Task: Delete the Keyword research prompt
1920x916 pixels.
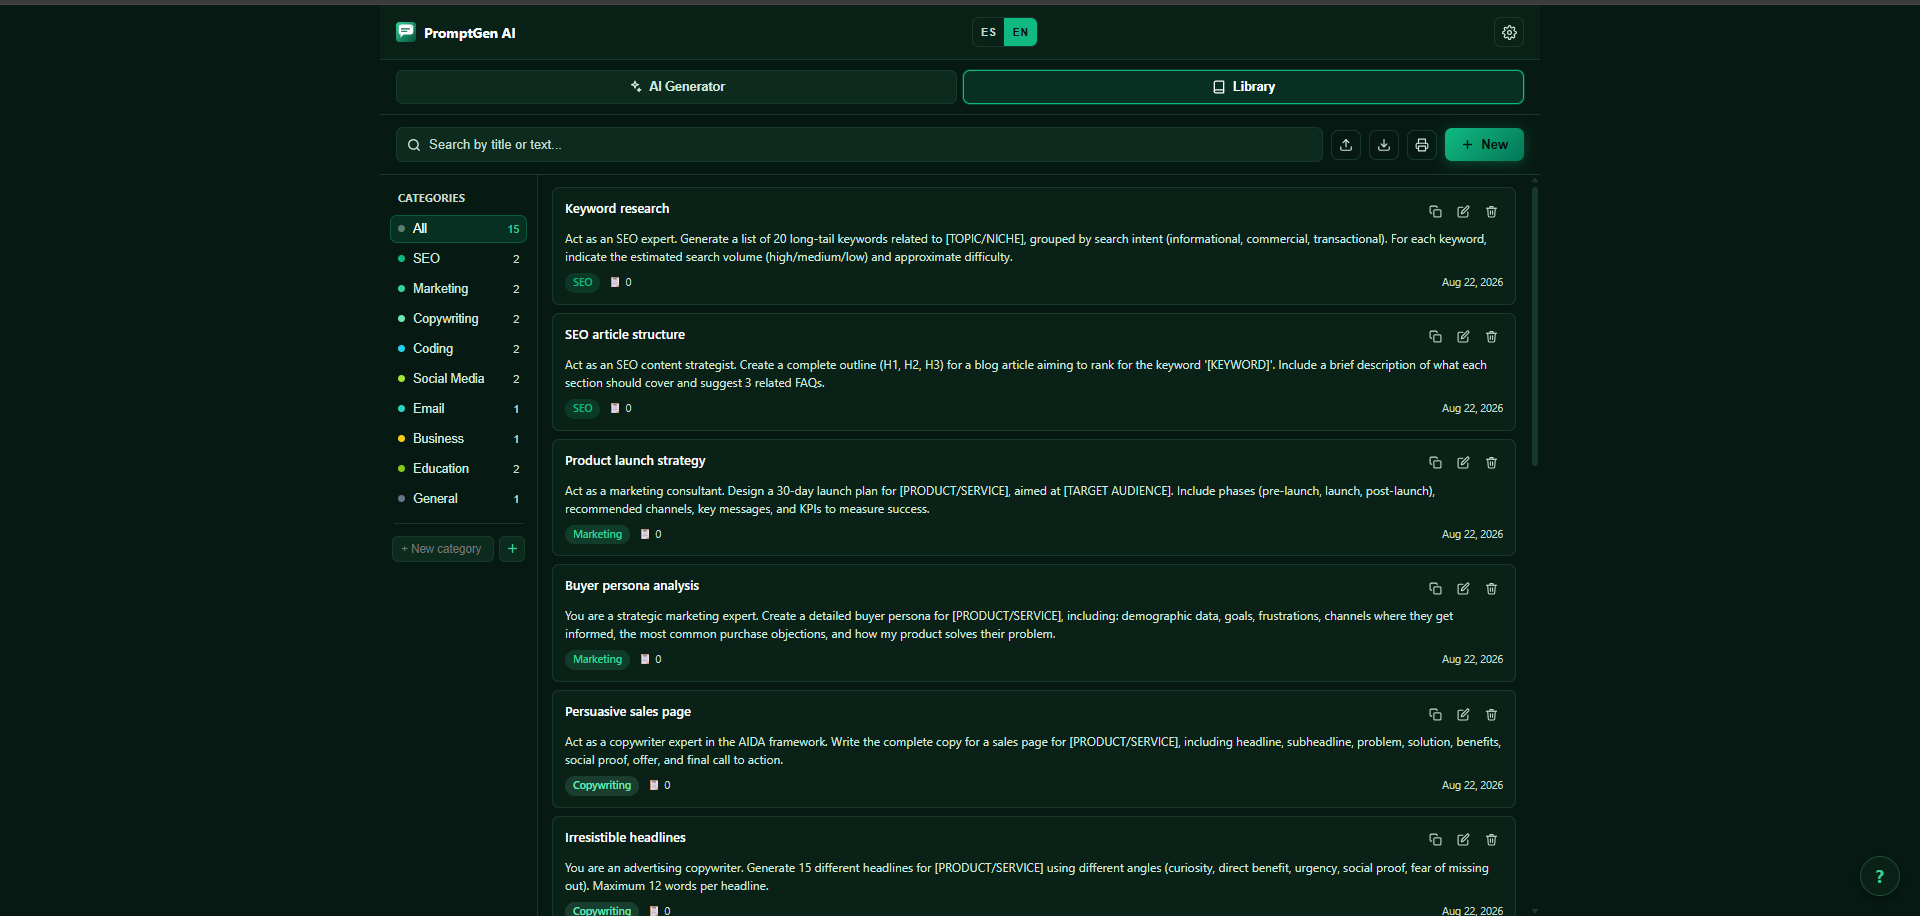Action: [x=1491, y=211]
